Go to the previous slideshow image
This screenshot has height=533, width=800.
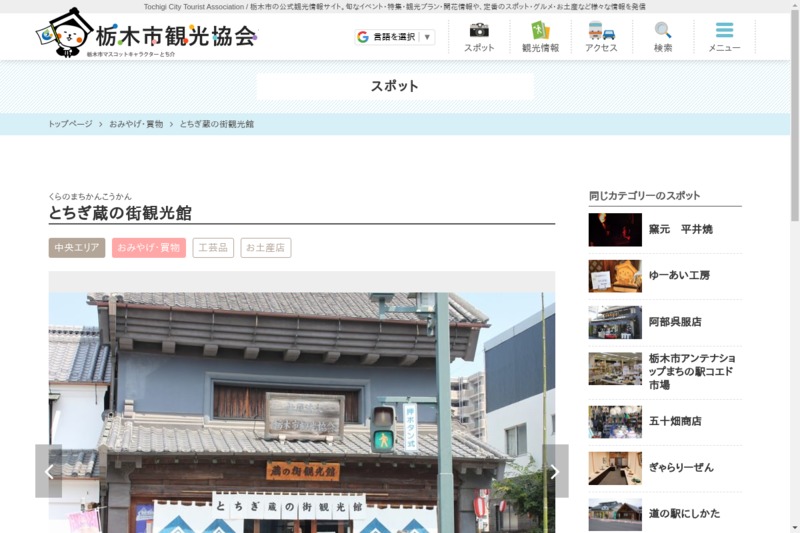pyautogui.click(x=49, y=471)
